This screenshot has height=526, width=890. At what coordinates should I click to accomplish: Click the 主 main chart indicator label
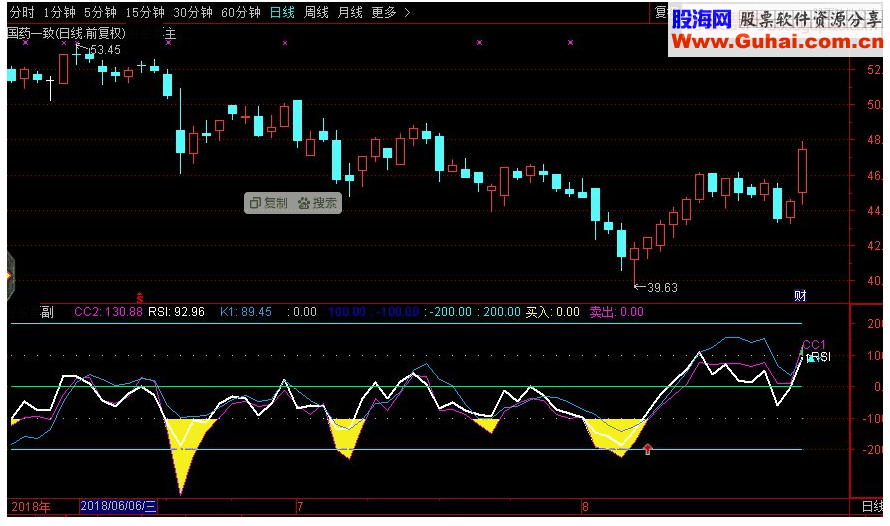[x=170, y=34]
